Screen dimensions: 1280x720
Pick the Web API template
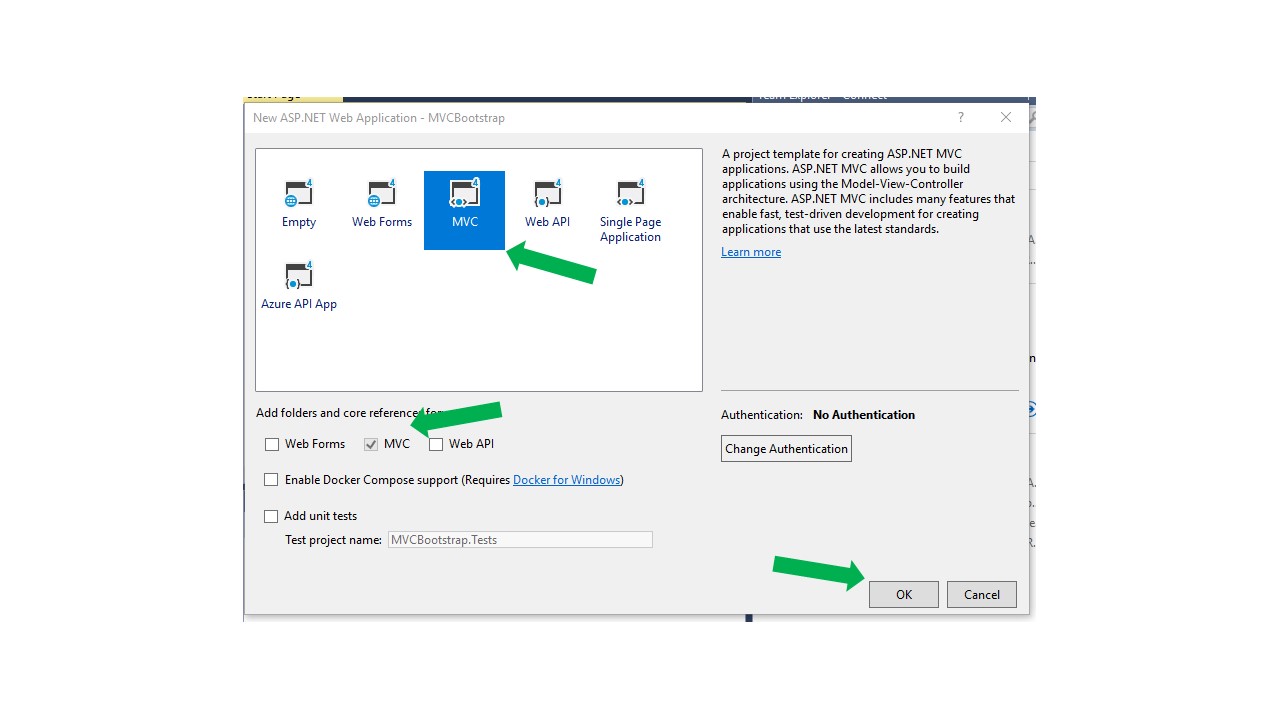click(548, 205)
